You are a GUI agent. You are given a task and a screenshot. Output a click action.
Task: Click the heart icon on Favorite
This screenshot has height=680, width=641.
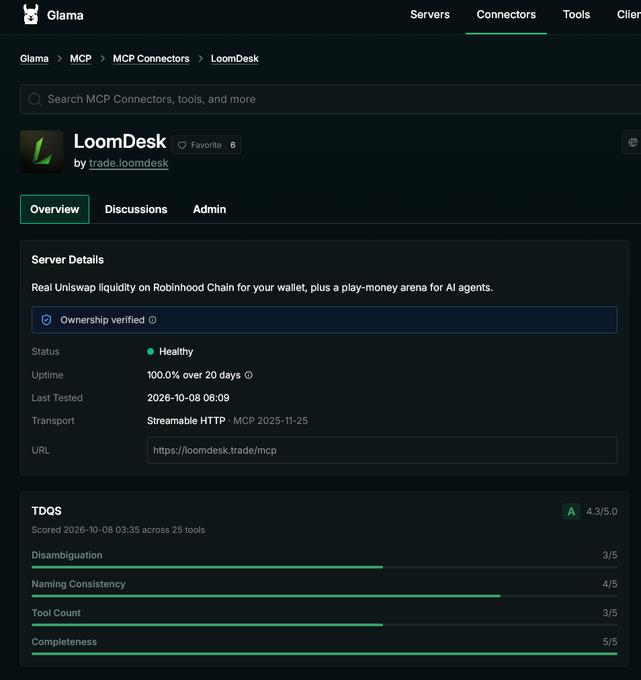[182, 145]
